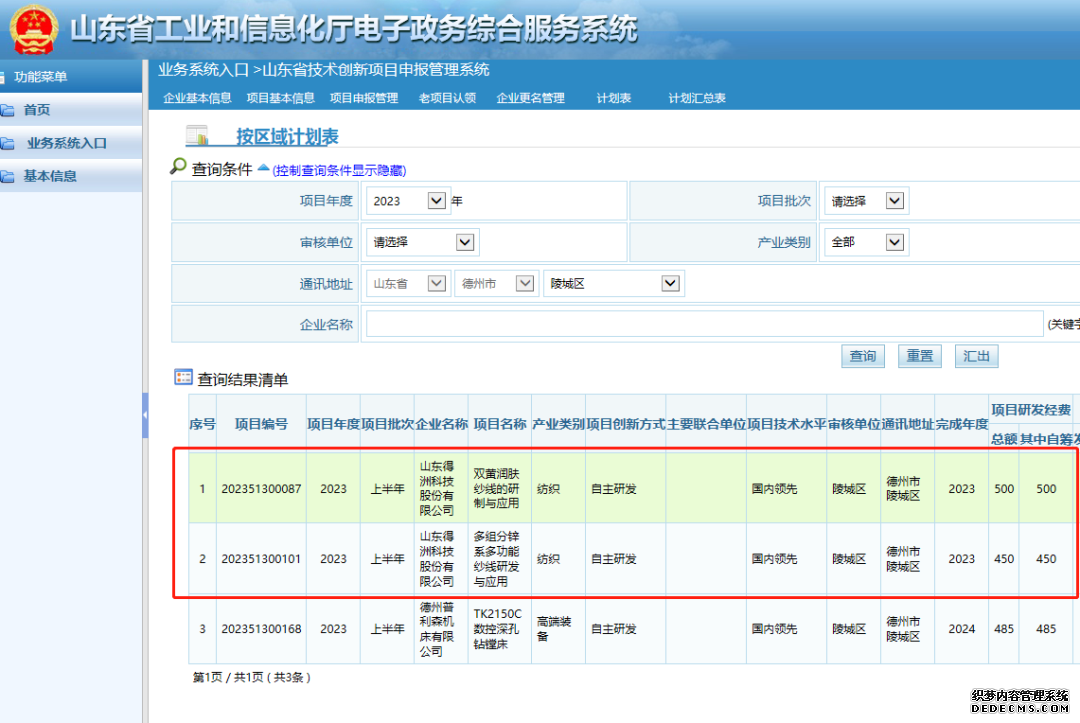The image size is (1080, 723).
Task: Collapse query conditions with the blue arrow
Action: point(263,167)
